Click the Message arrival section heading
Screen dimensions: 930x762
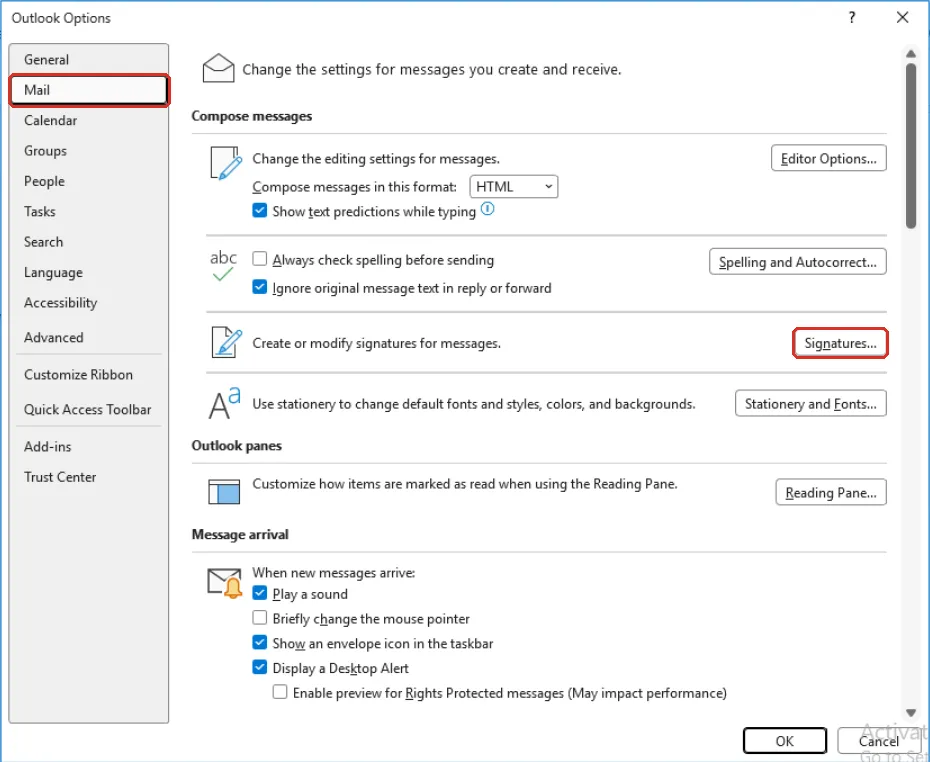point(240,534)
